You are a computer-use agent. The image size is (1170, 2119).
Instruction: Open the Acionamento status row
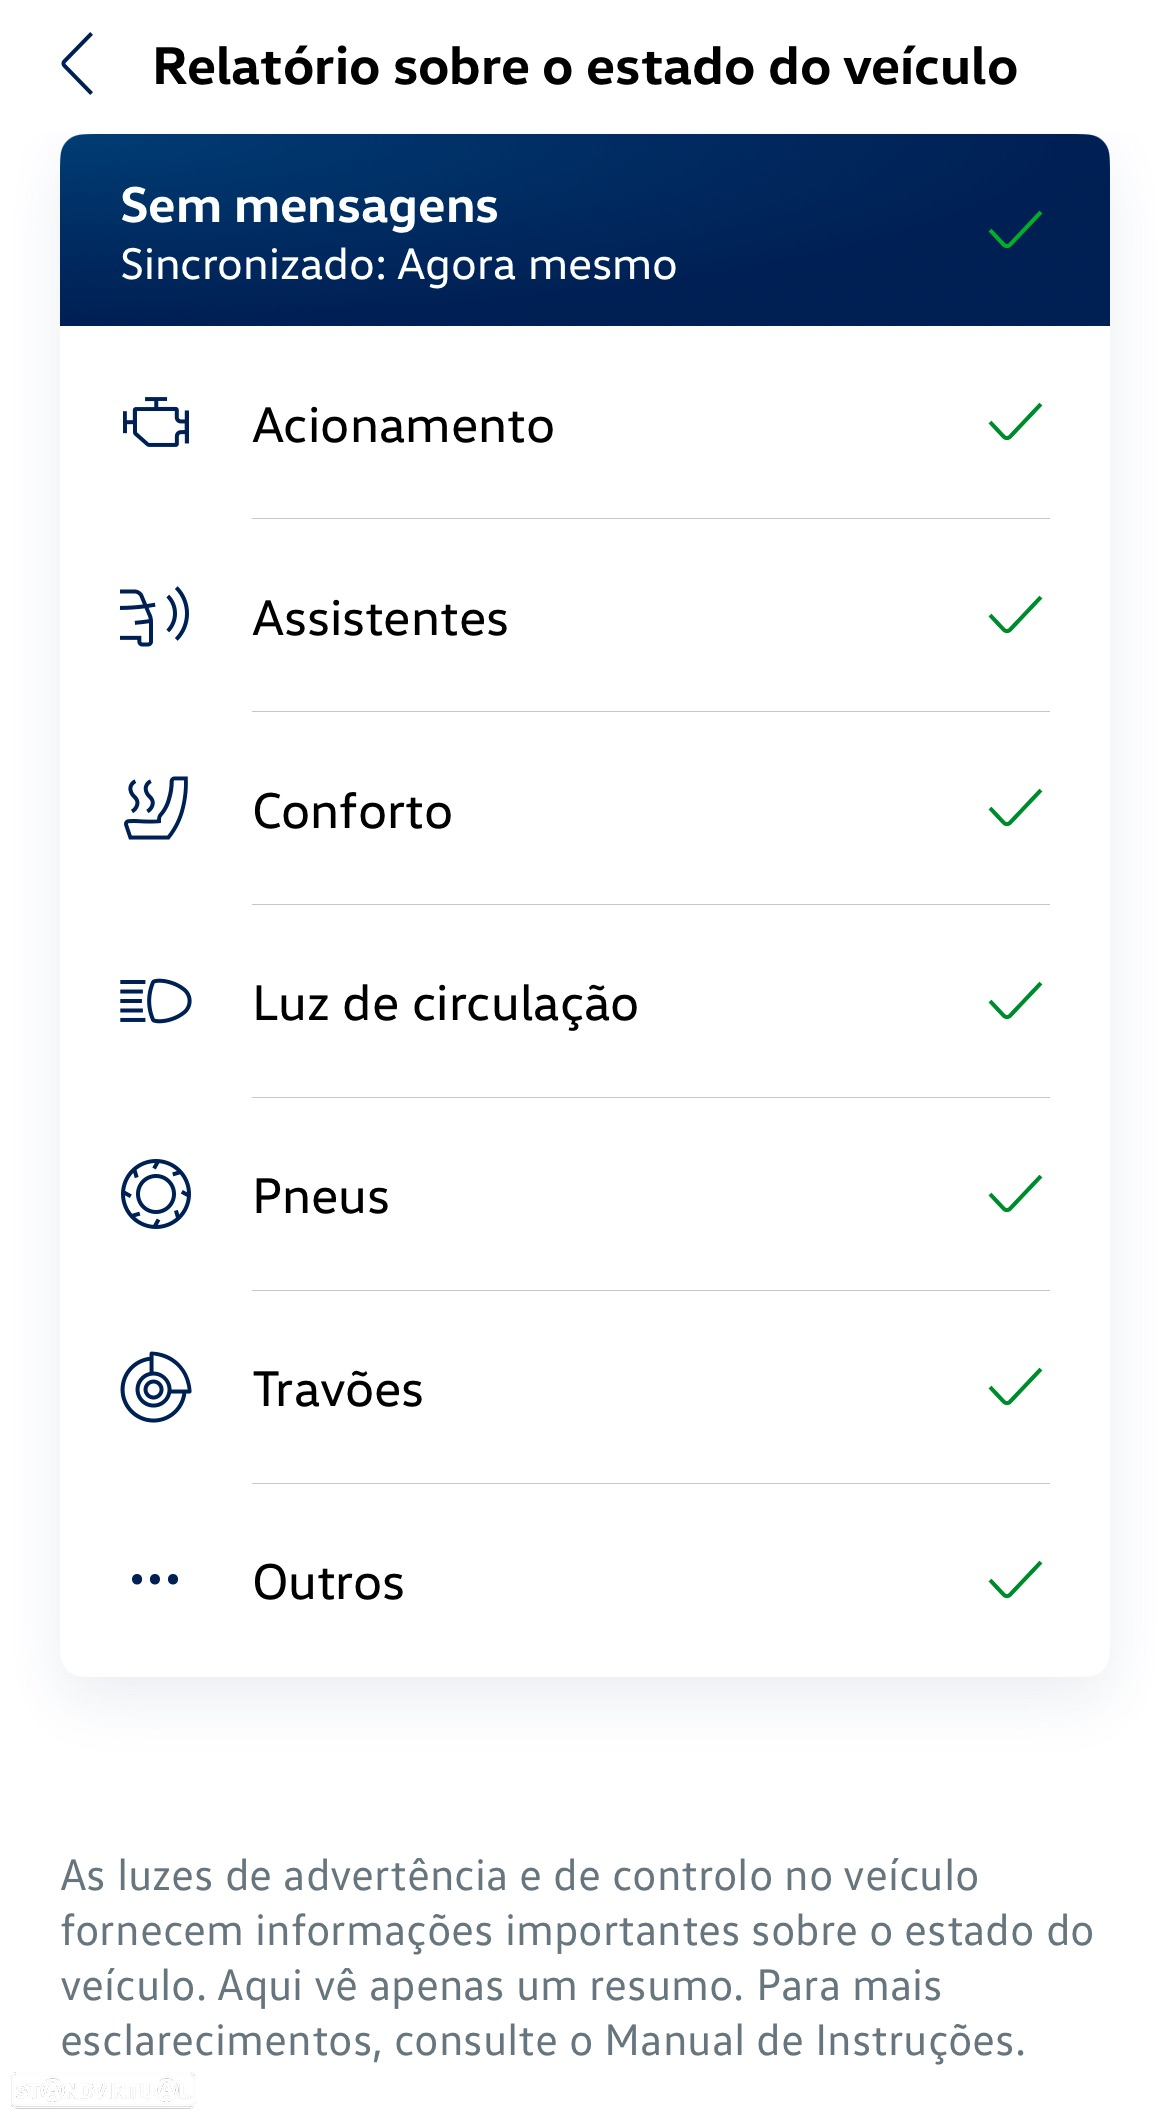pos(585,422)
